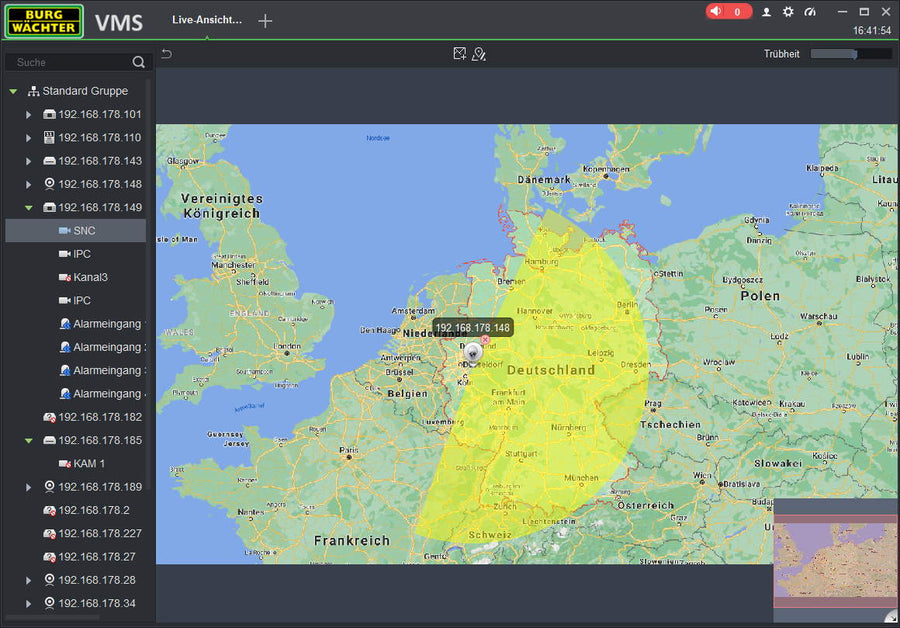Click the red alarm speaker counter

pyautogui.click(x=728, y=12)
